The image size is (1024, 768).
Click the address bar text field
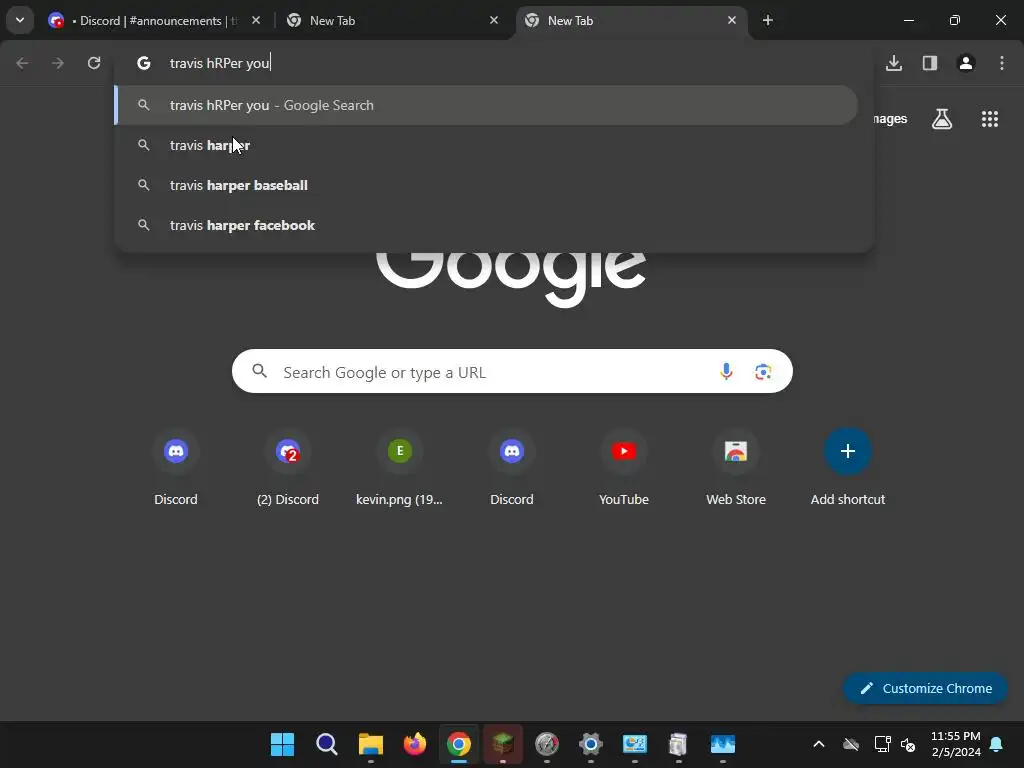[494, 63]
